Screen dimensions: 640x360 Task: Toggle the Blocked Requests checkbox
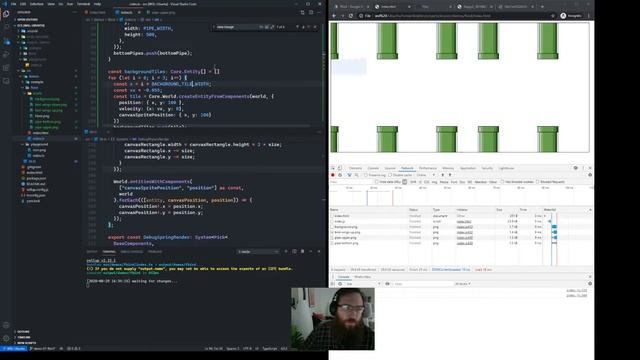(538, 182)
